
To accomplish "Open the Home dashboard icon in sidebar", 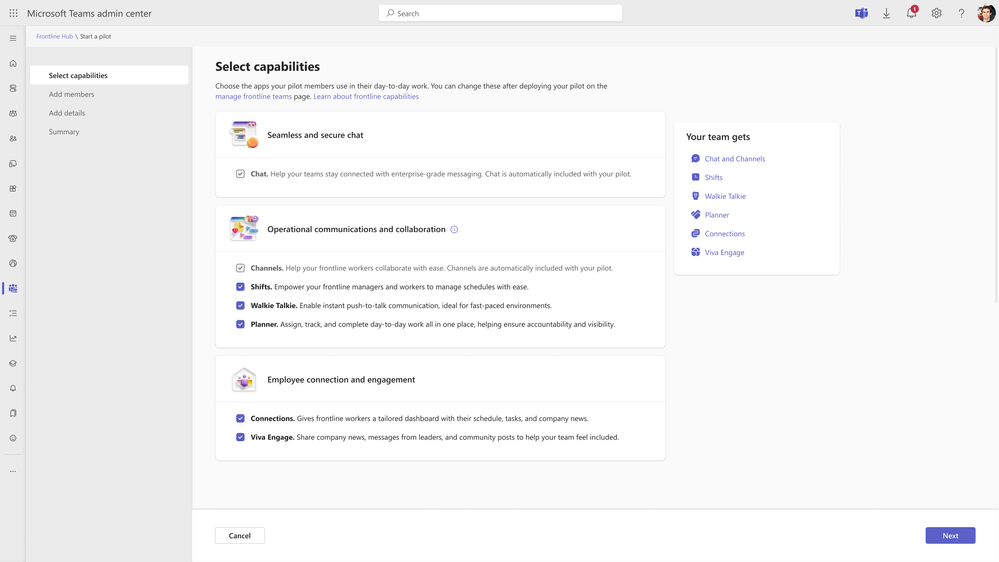I will [x=13, y=63].
